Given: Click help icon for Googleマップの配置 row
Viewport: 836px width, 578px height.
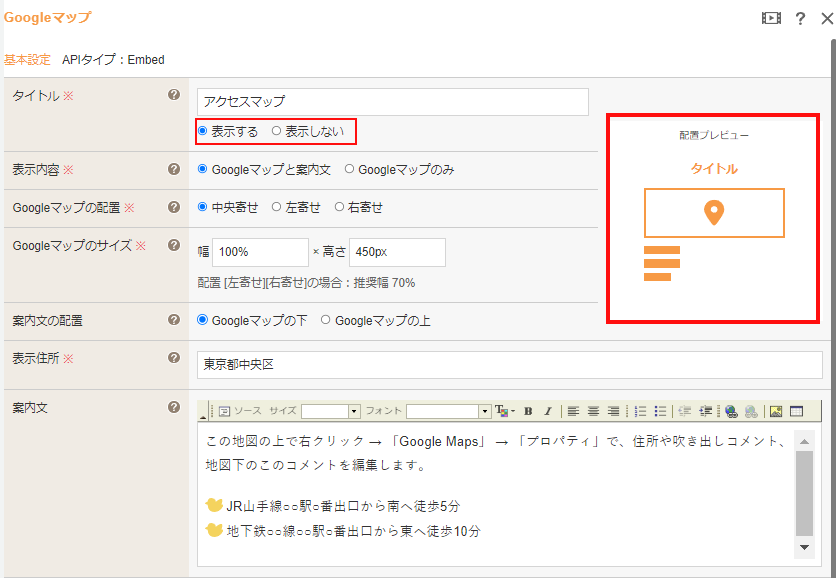Looking at the screenshot, I should pyautogui.click(x=174, y=207).
